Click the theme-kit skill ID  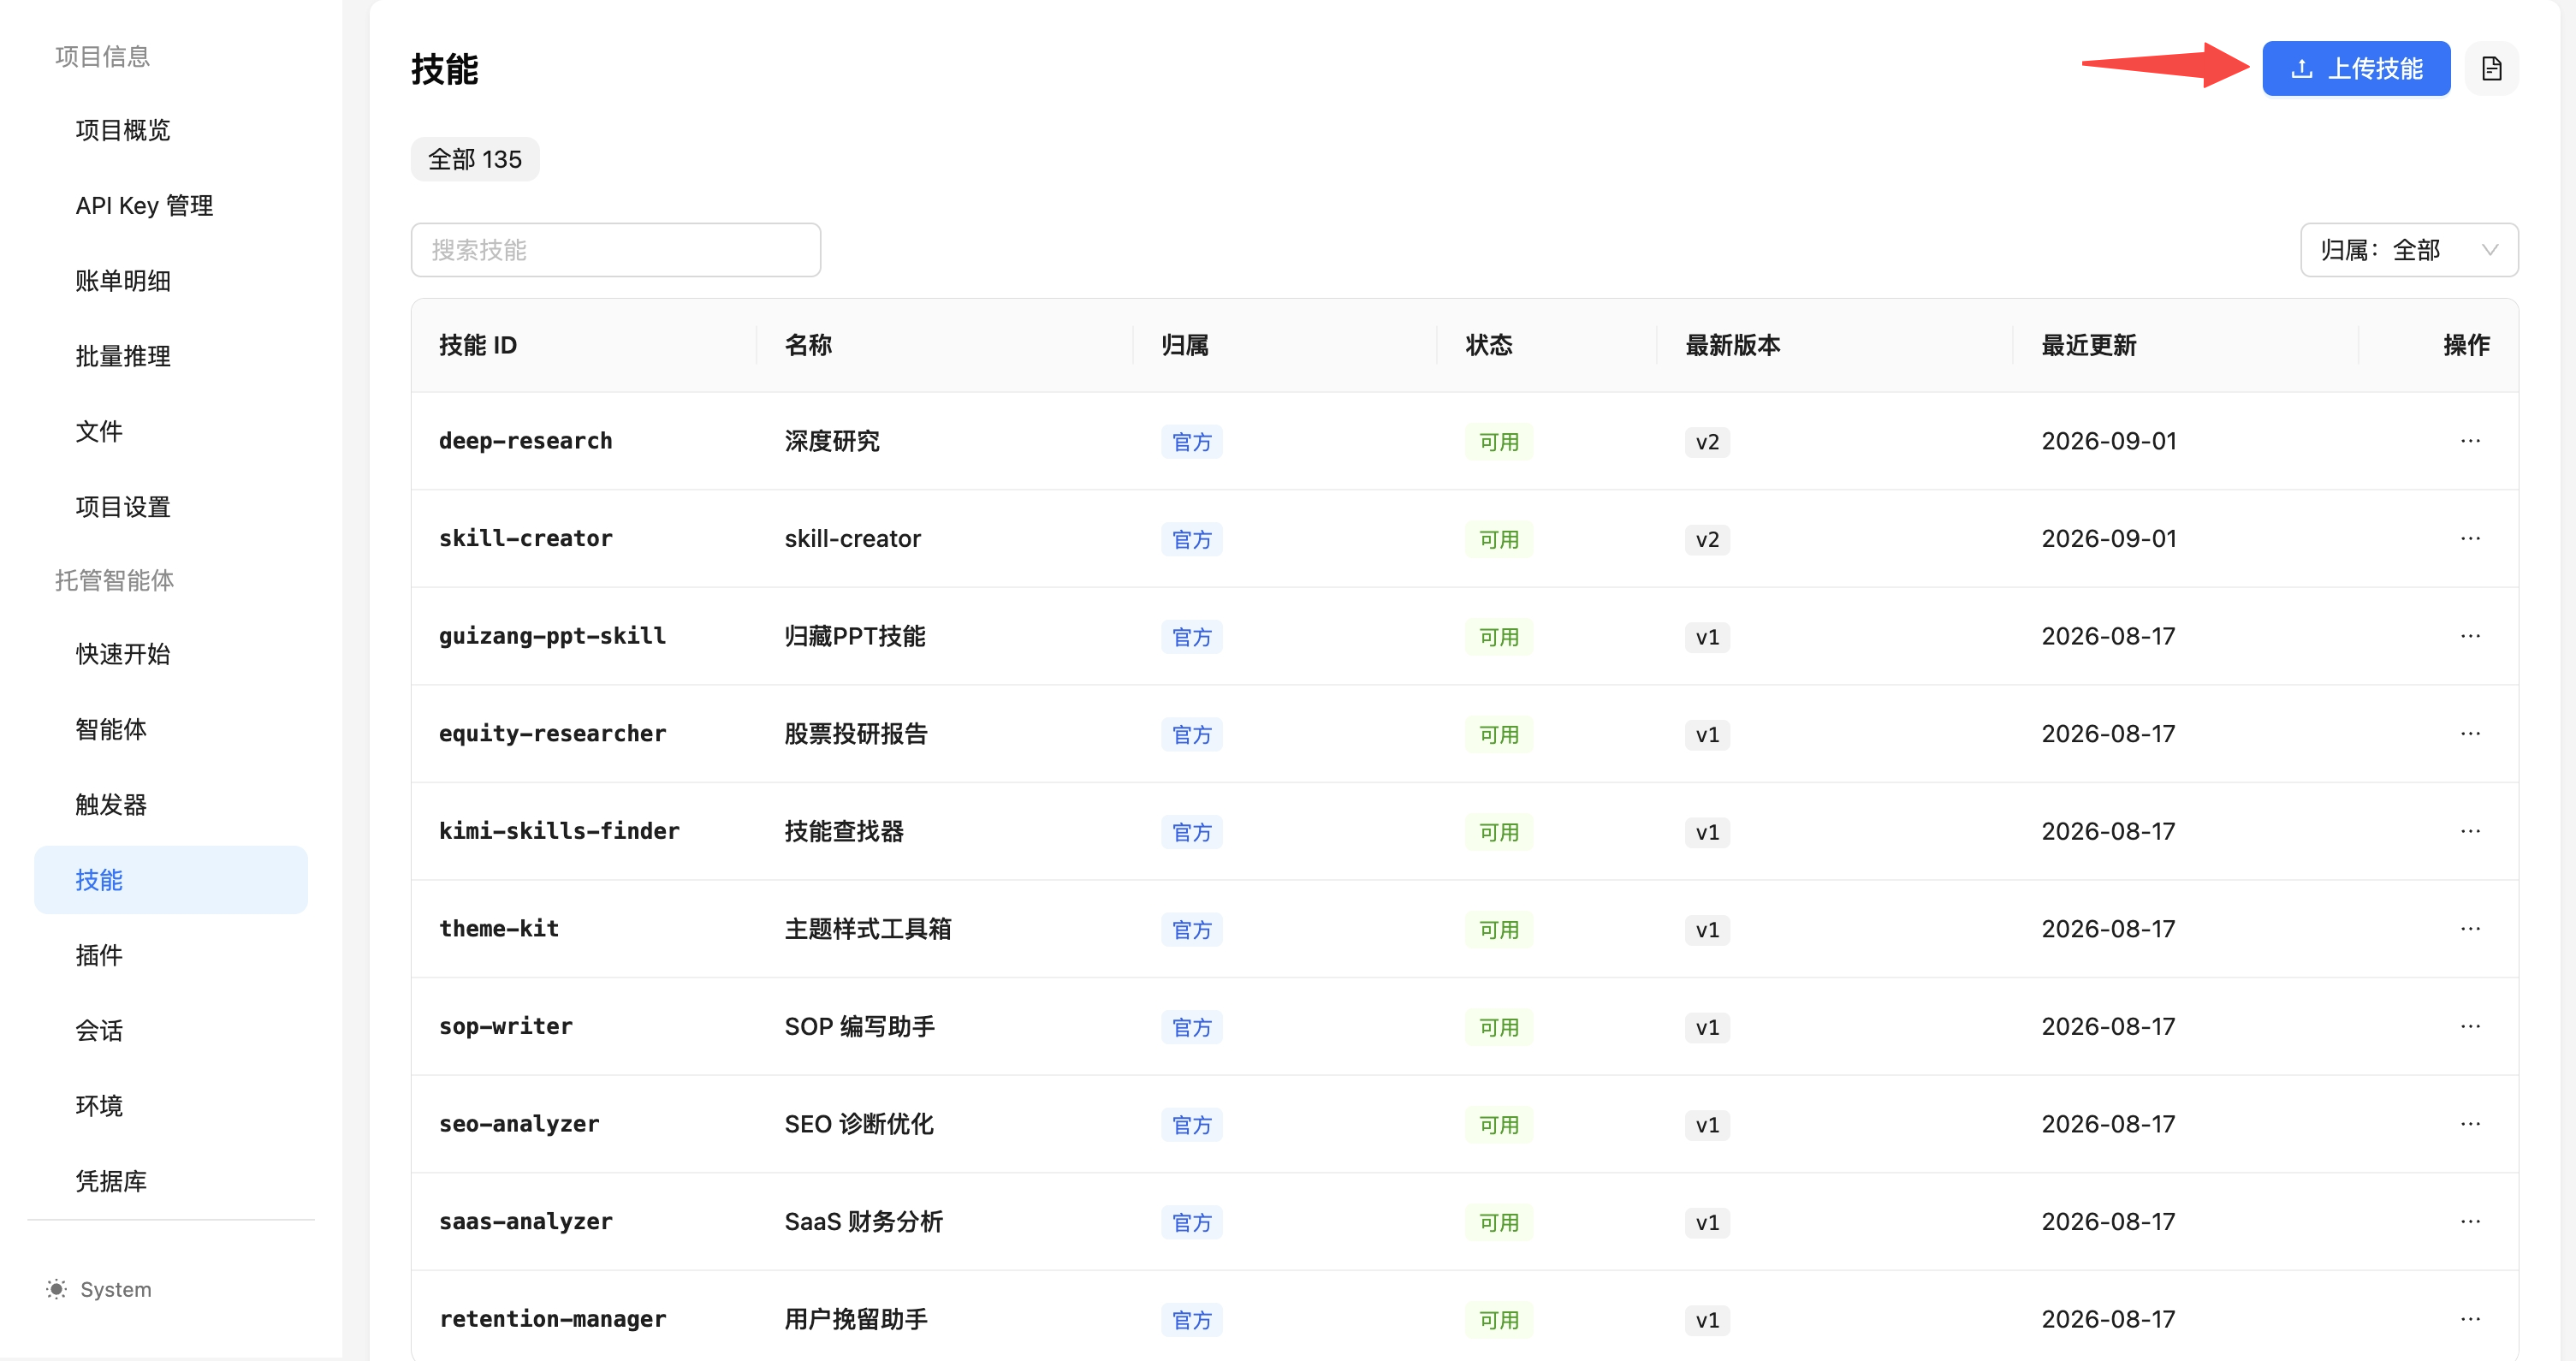click(x=499, y=929)
